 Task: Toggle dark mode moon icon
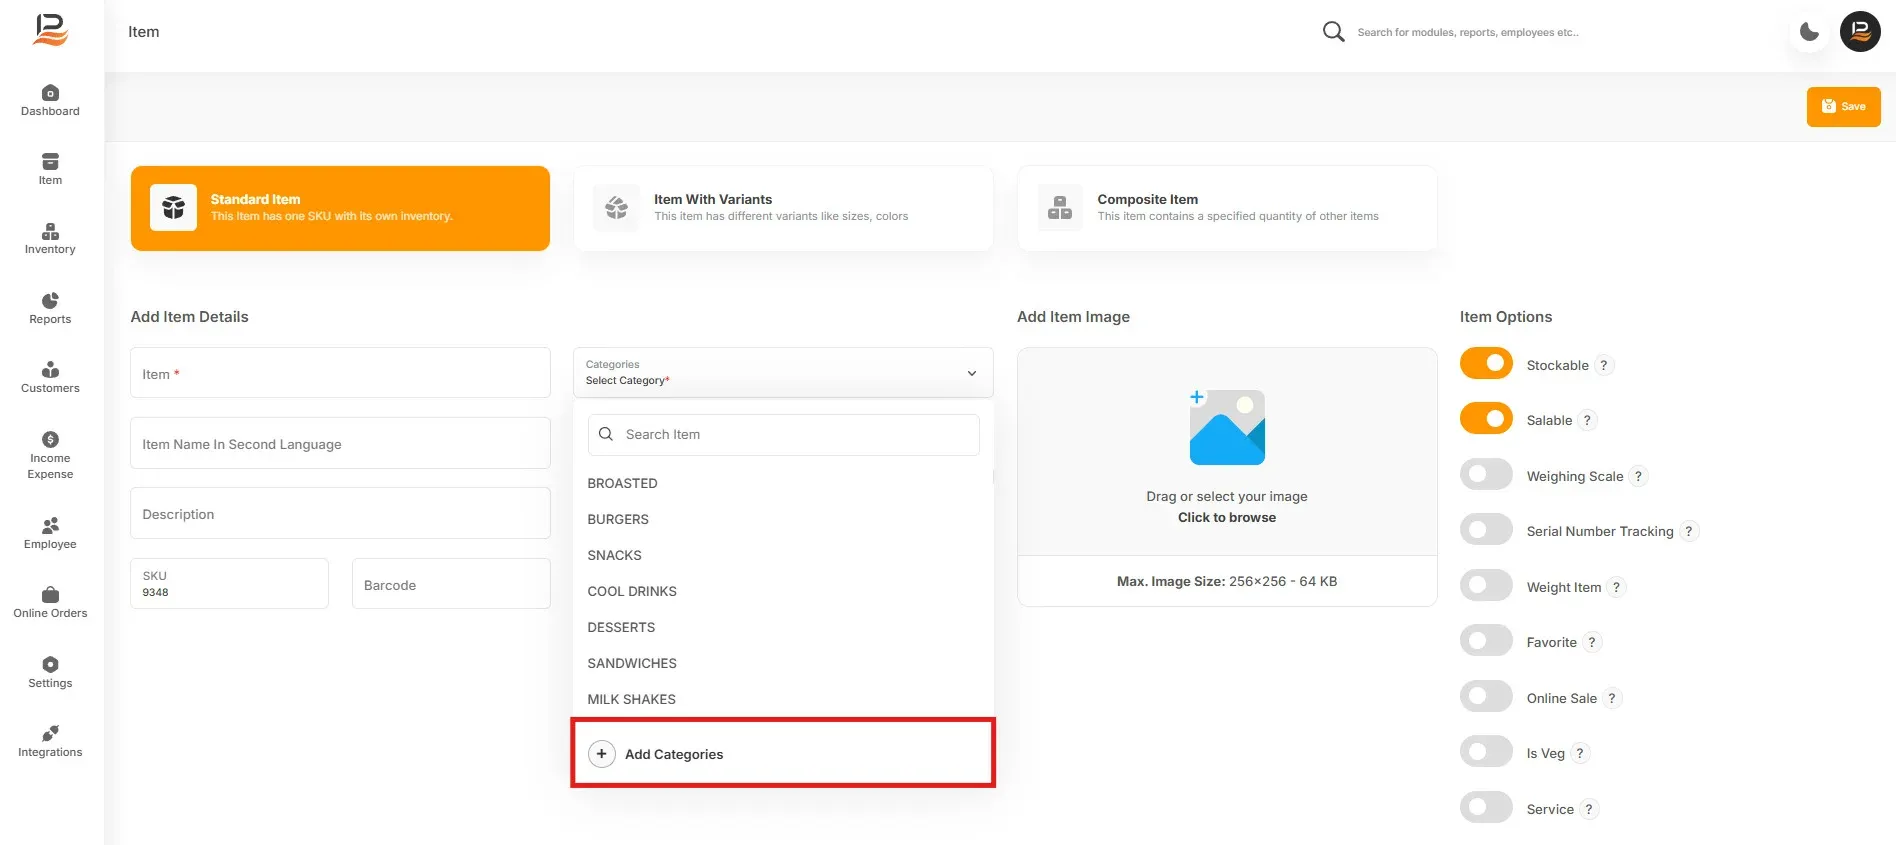pos(1809,32)
